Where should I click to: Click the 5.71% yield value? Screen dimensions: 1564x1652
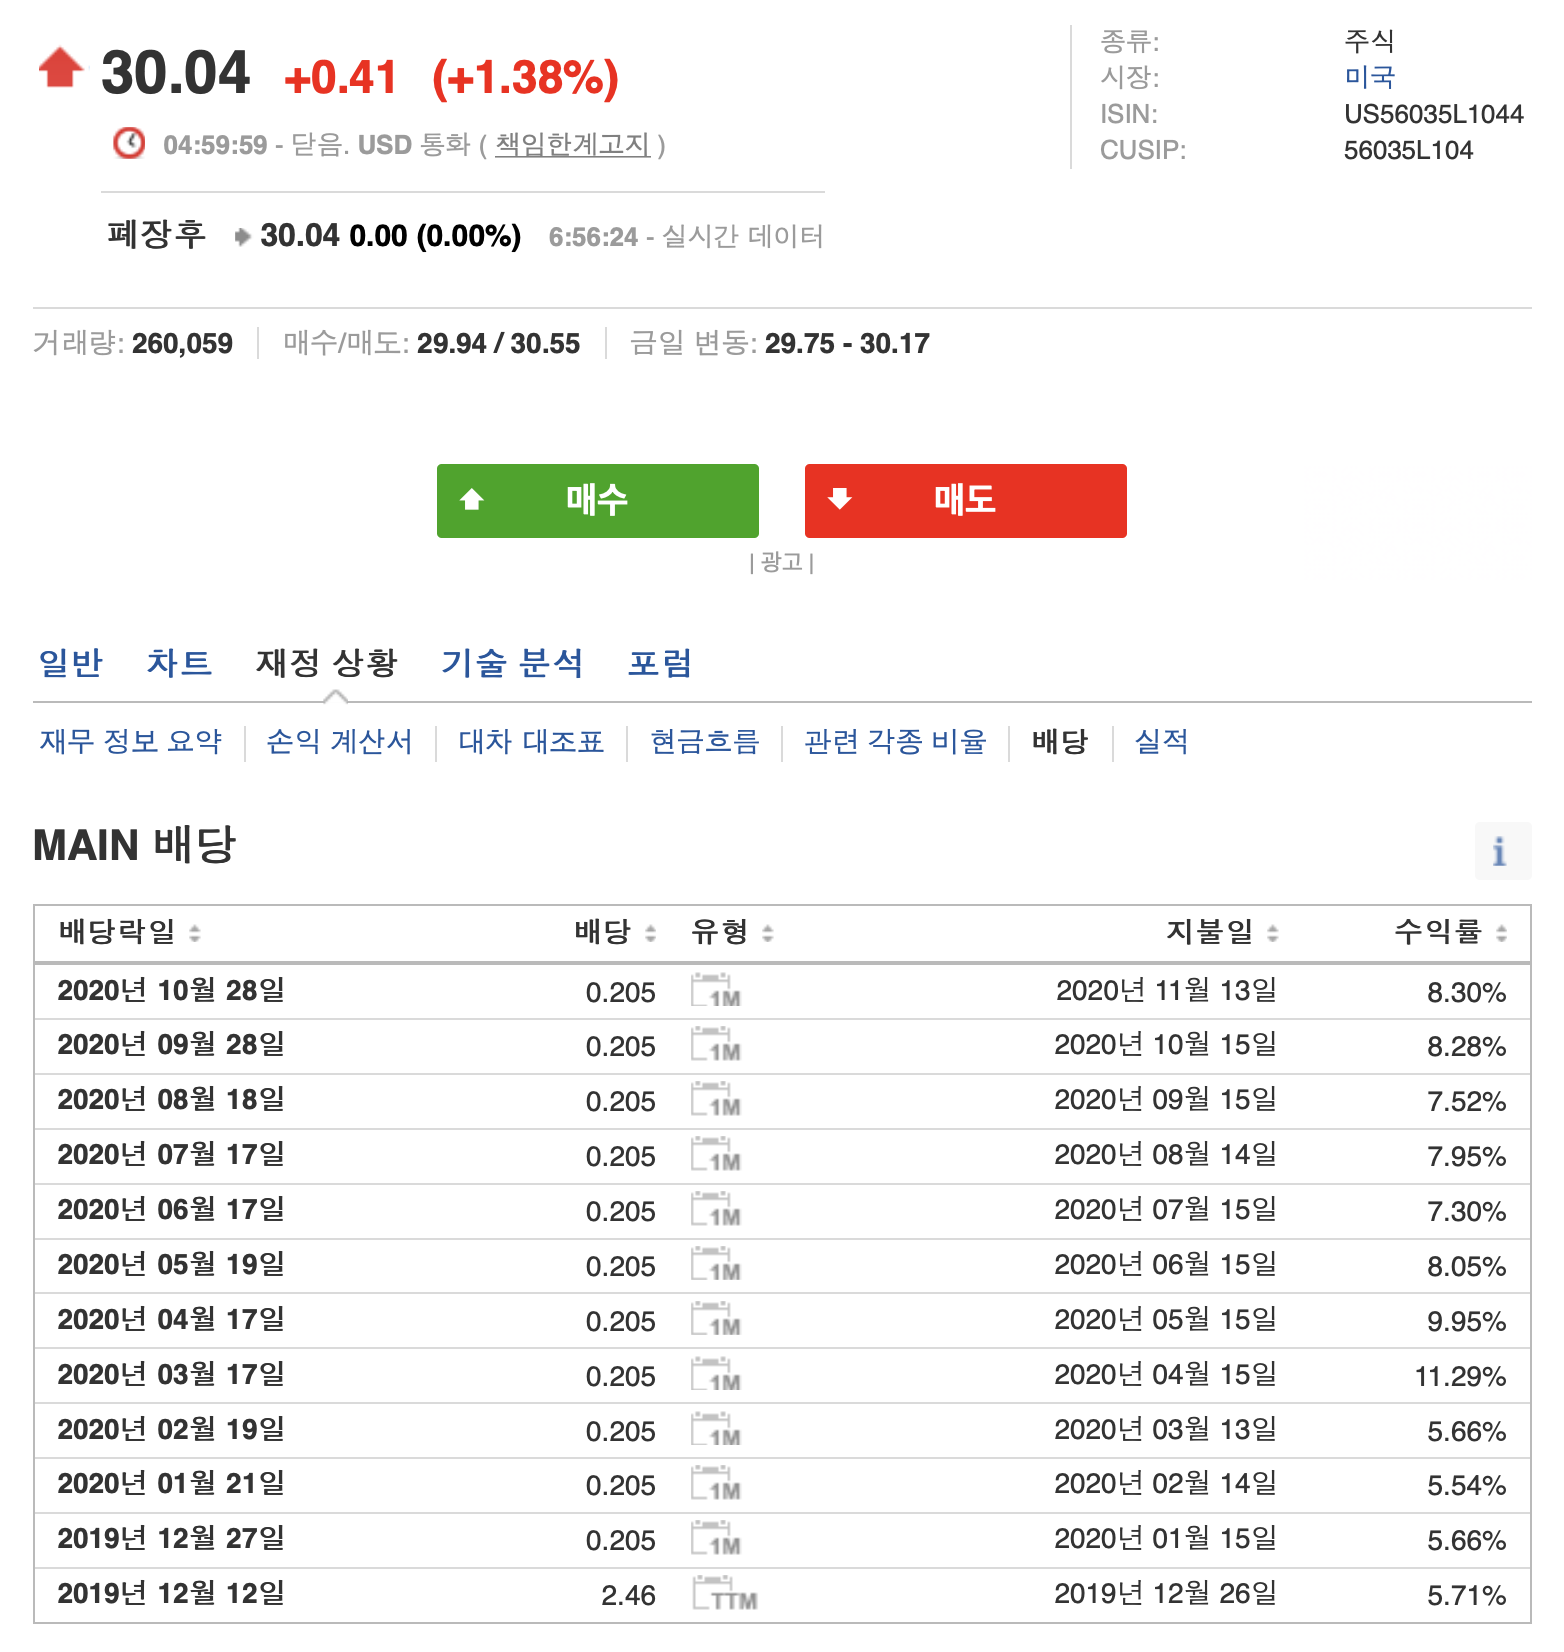[1466, 1595]
